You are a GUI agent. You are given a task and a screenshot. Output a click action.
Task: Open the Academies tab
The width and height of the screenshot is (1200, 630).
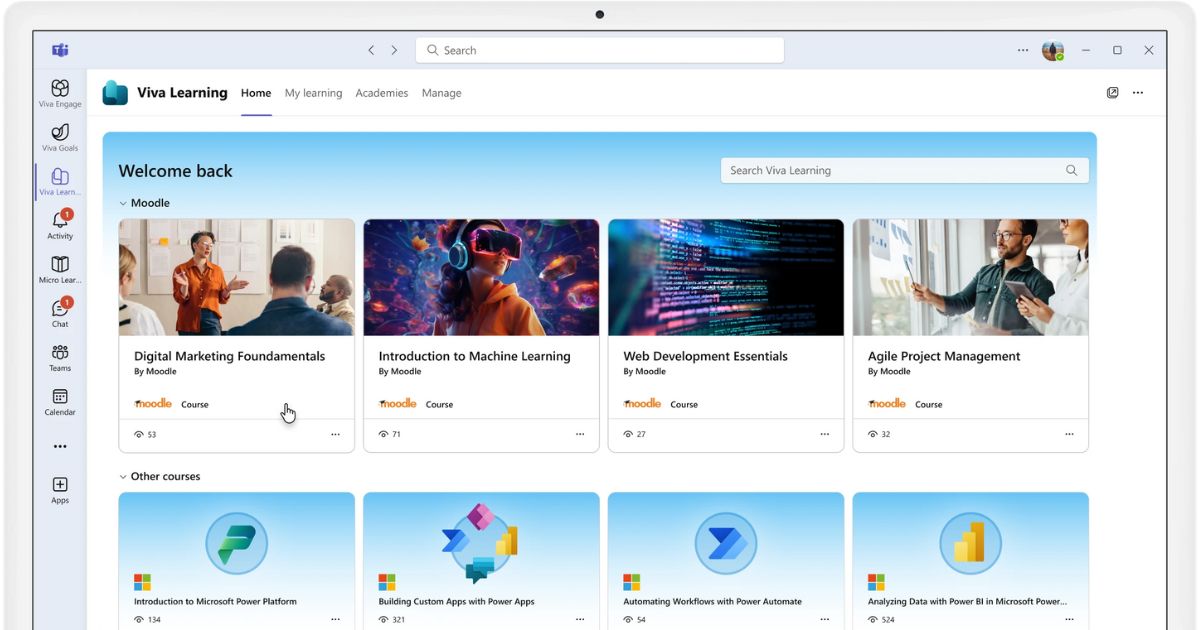382,93
